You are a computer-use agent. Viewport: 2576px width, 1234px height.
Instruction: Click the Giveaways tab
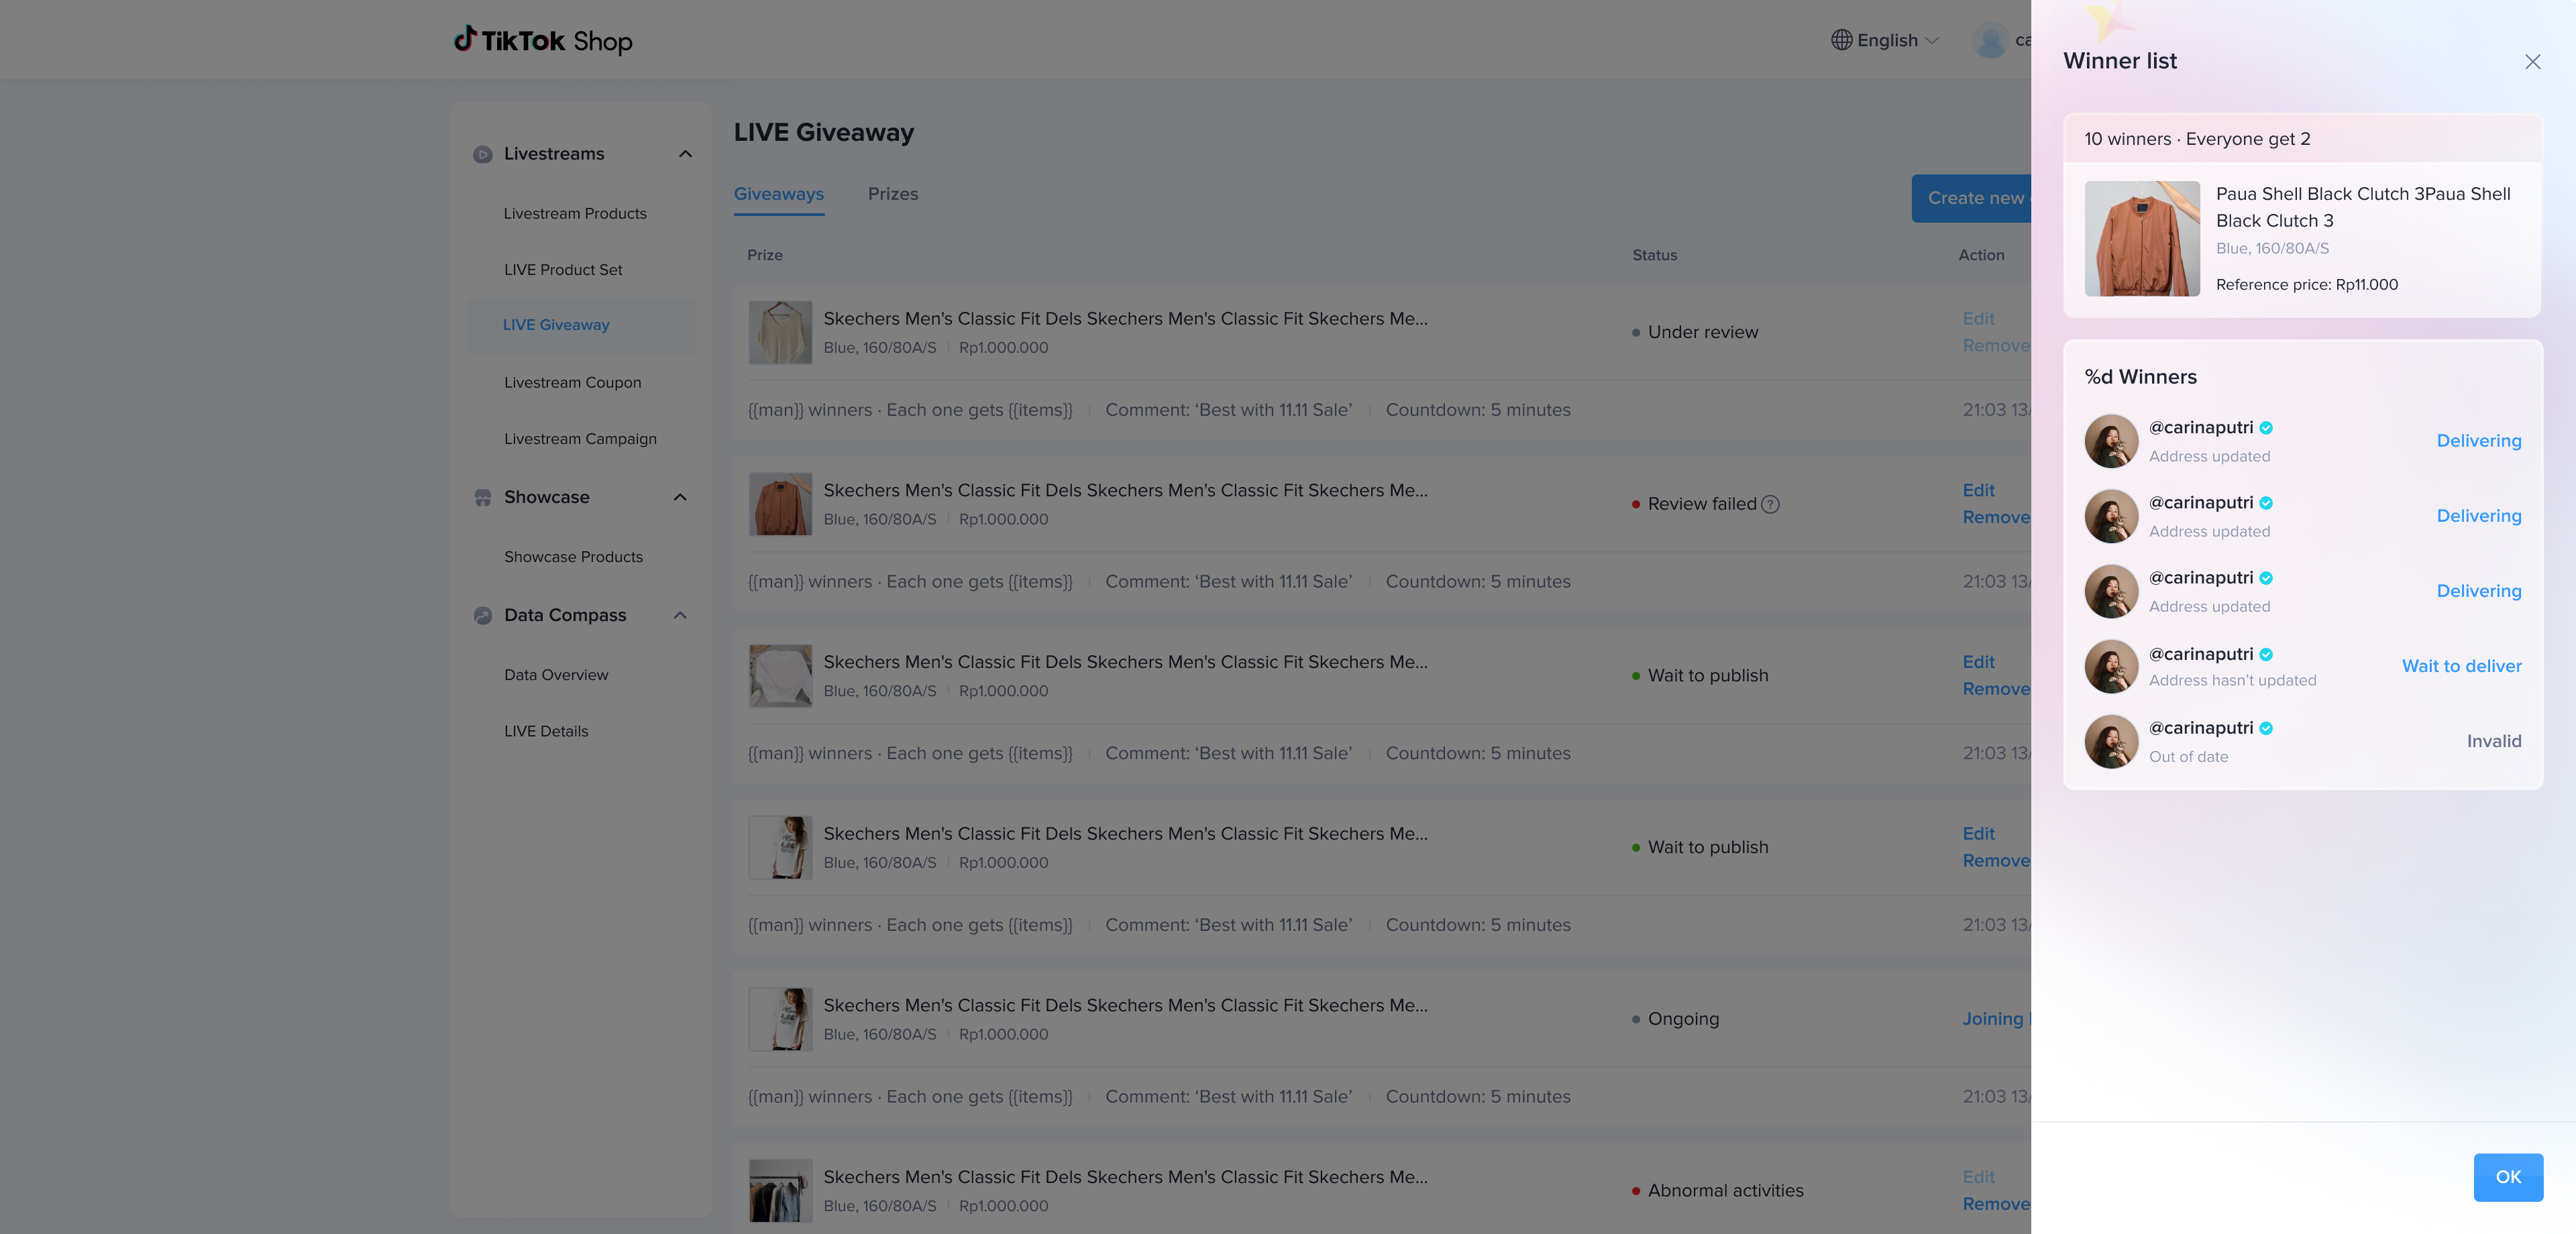(778, 194)
